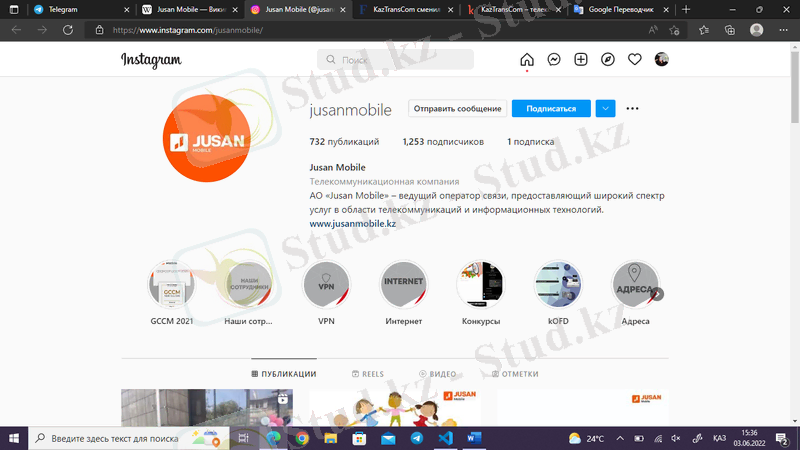Create new post plus icon
Screen dimensions: 800x450
tap(581, 60)
